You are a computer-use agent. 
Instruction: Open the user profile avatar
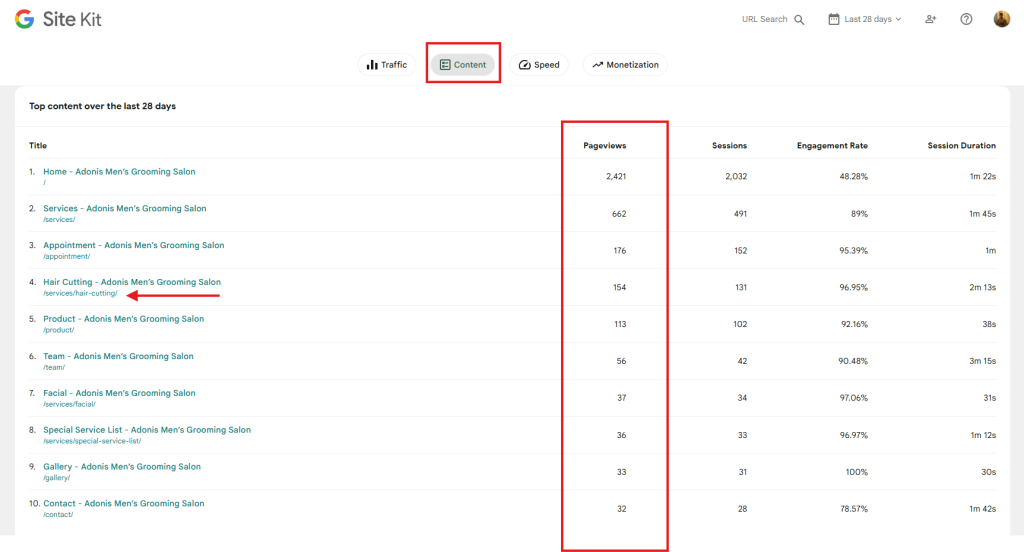[x=1001, y=19]
